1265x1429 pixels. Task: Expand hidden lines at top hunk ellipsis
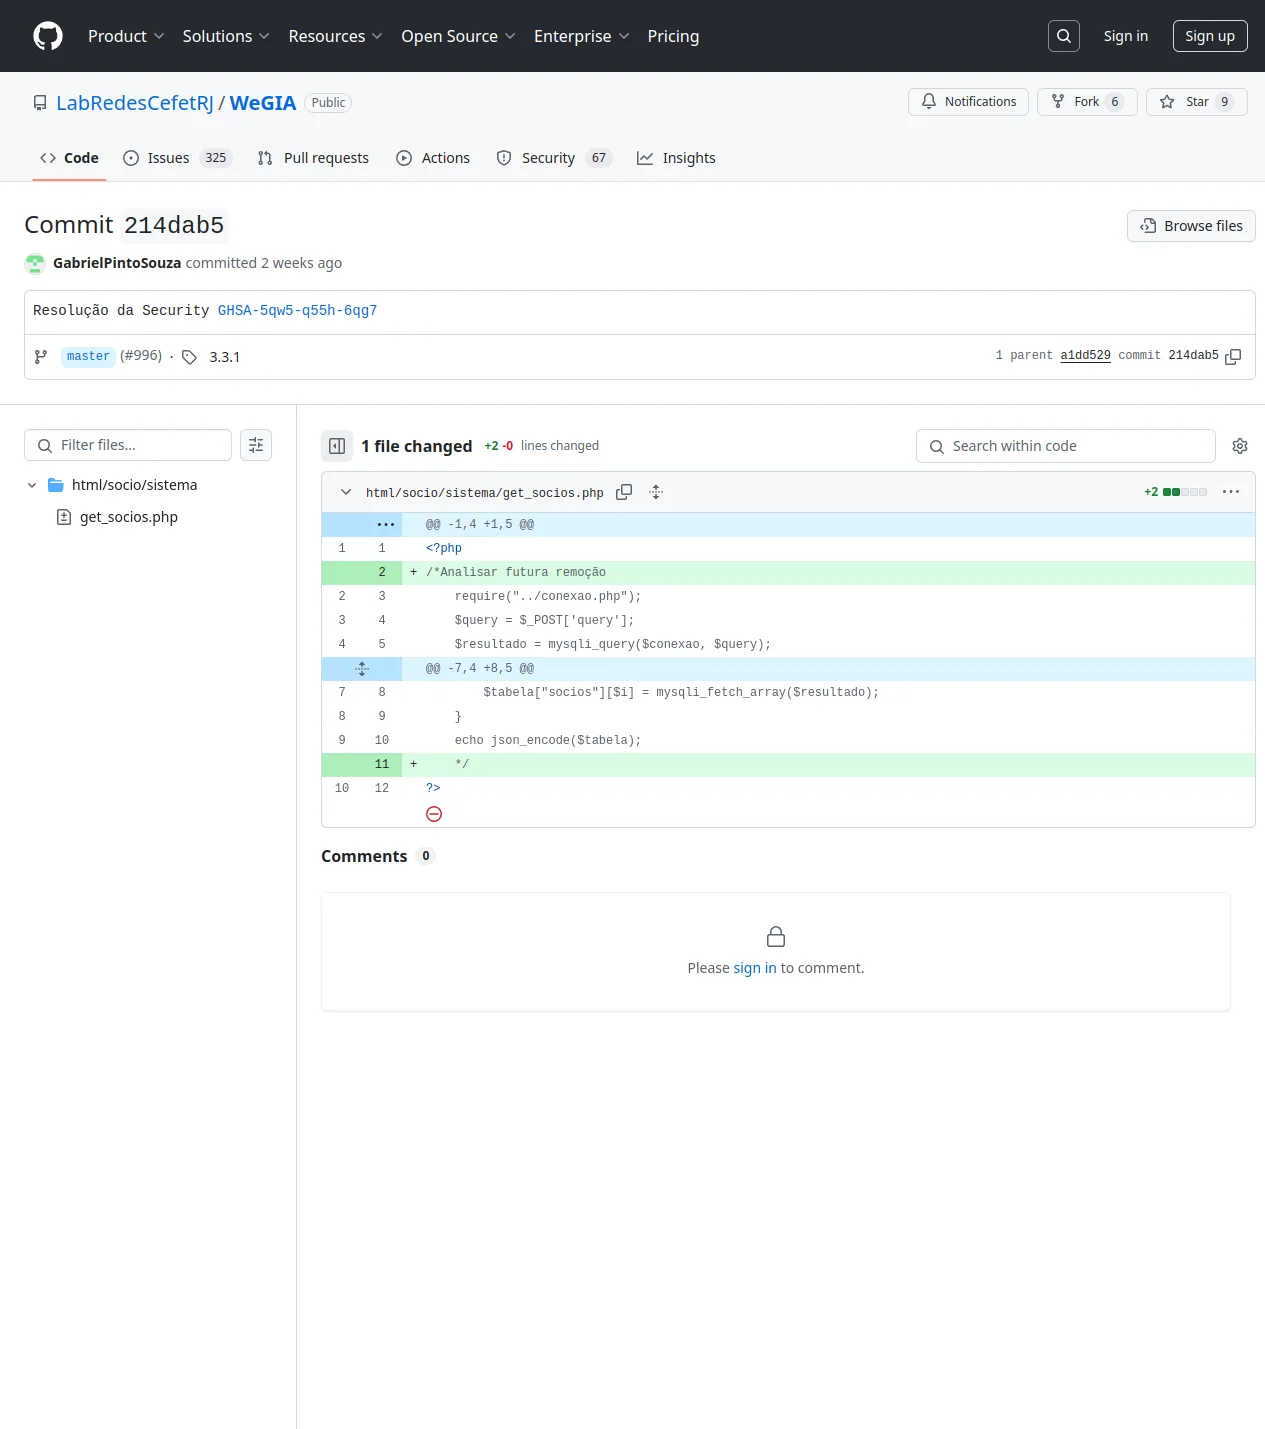386,524
